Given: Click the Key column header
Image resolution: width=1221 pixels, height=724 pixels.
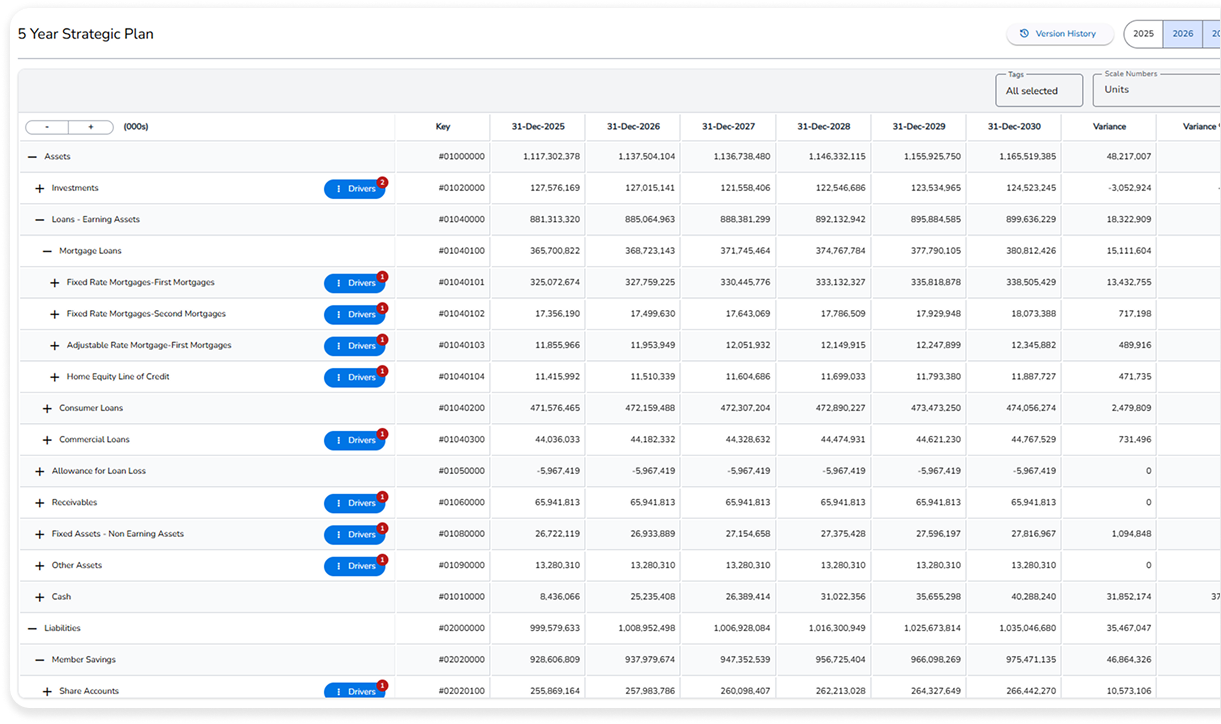Looking at the screenshot, I should pos(443,127).
